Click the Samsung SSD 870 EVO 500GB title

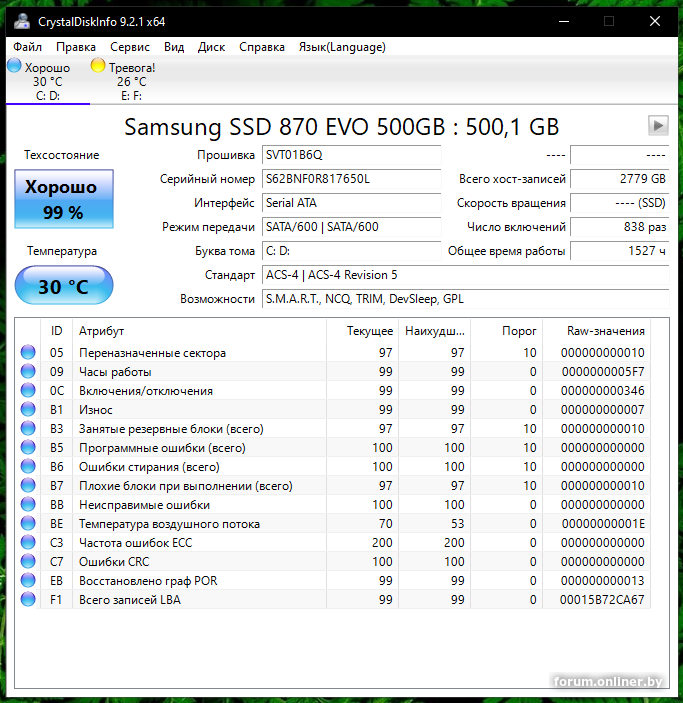click(x=342, y=127)
